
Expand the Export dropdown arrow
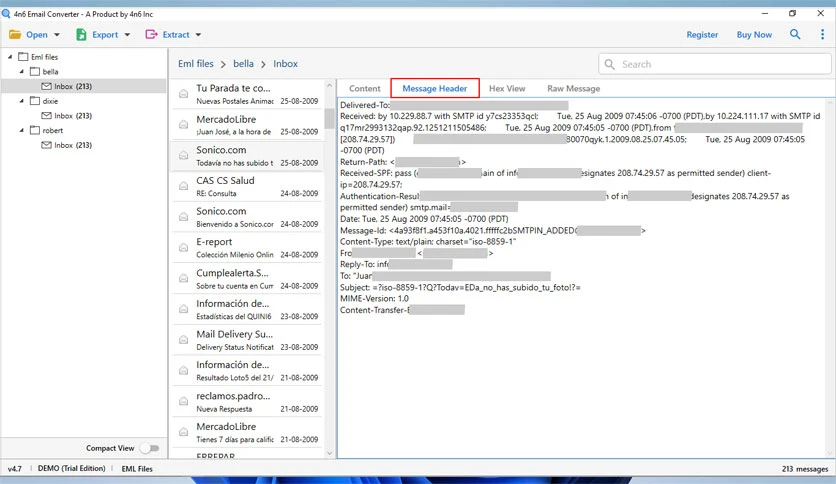127,35
